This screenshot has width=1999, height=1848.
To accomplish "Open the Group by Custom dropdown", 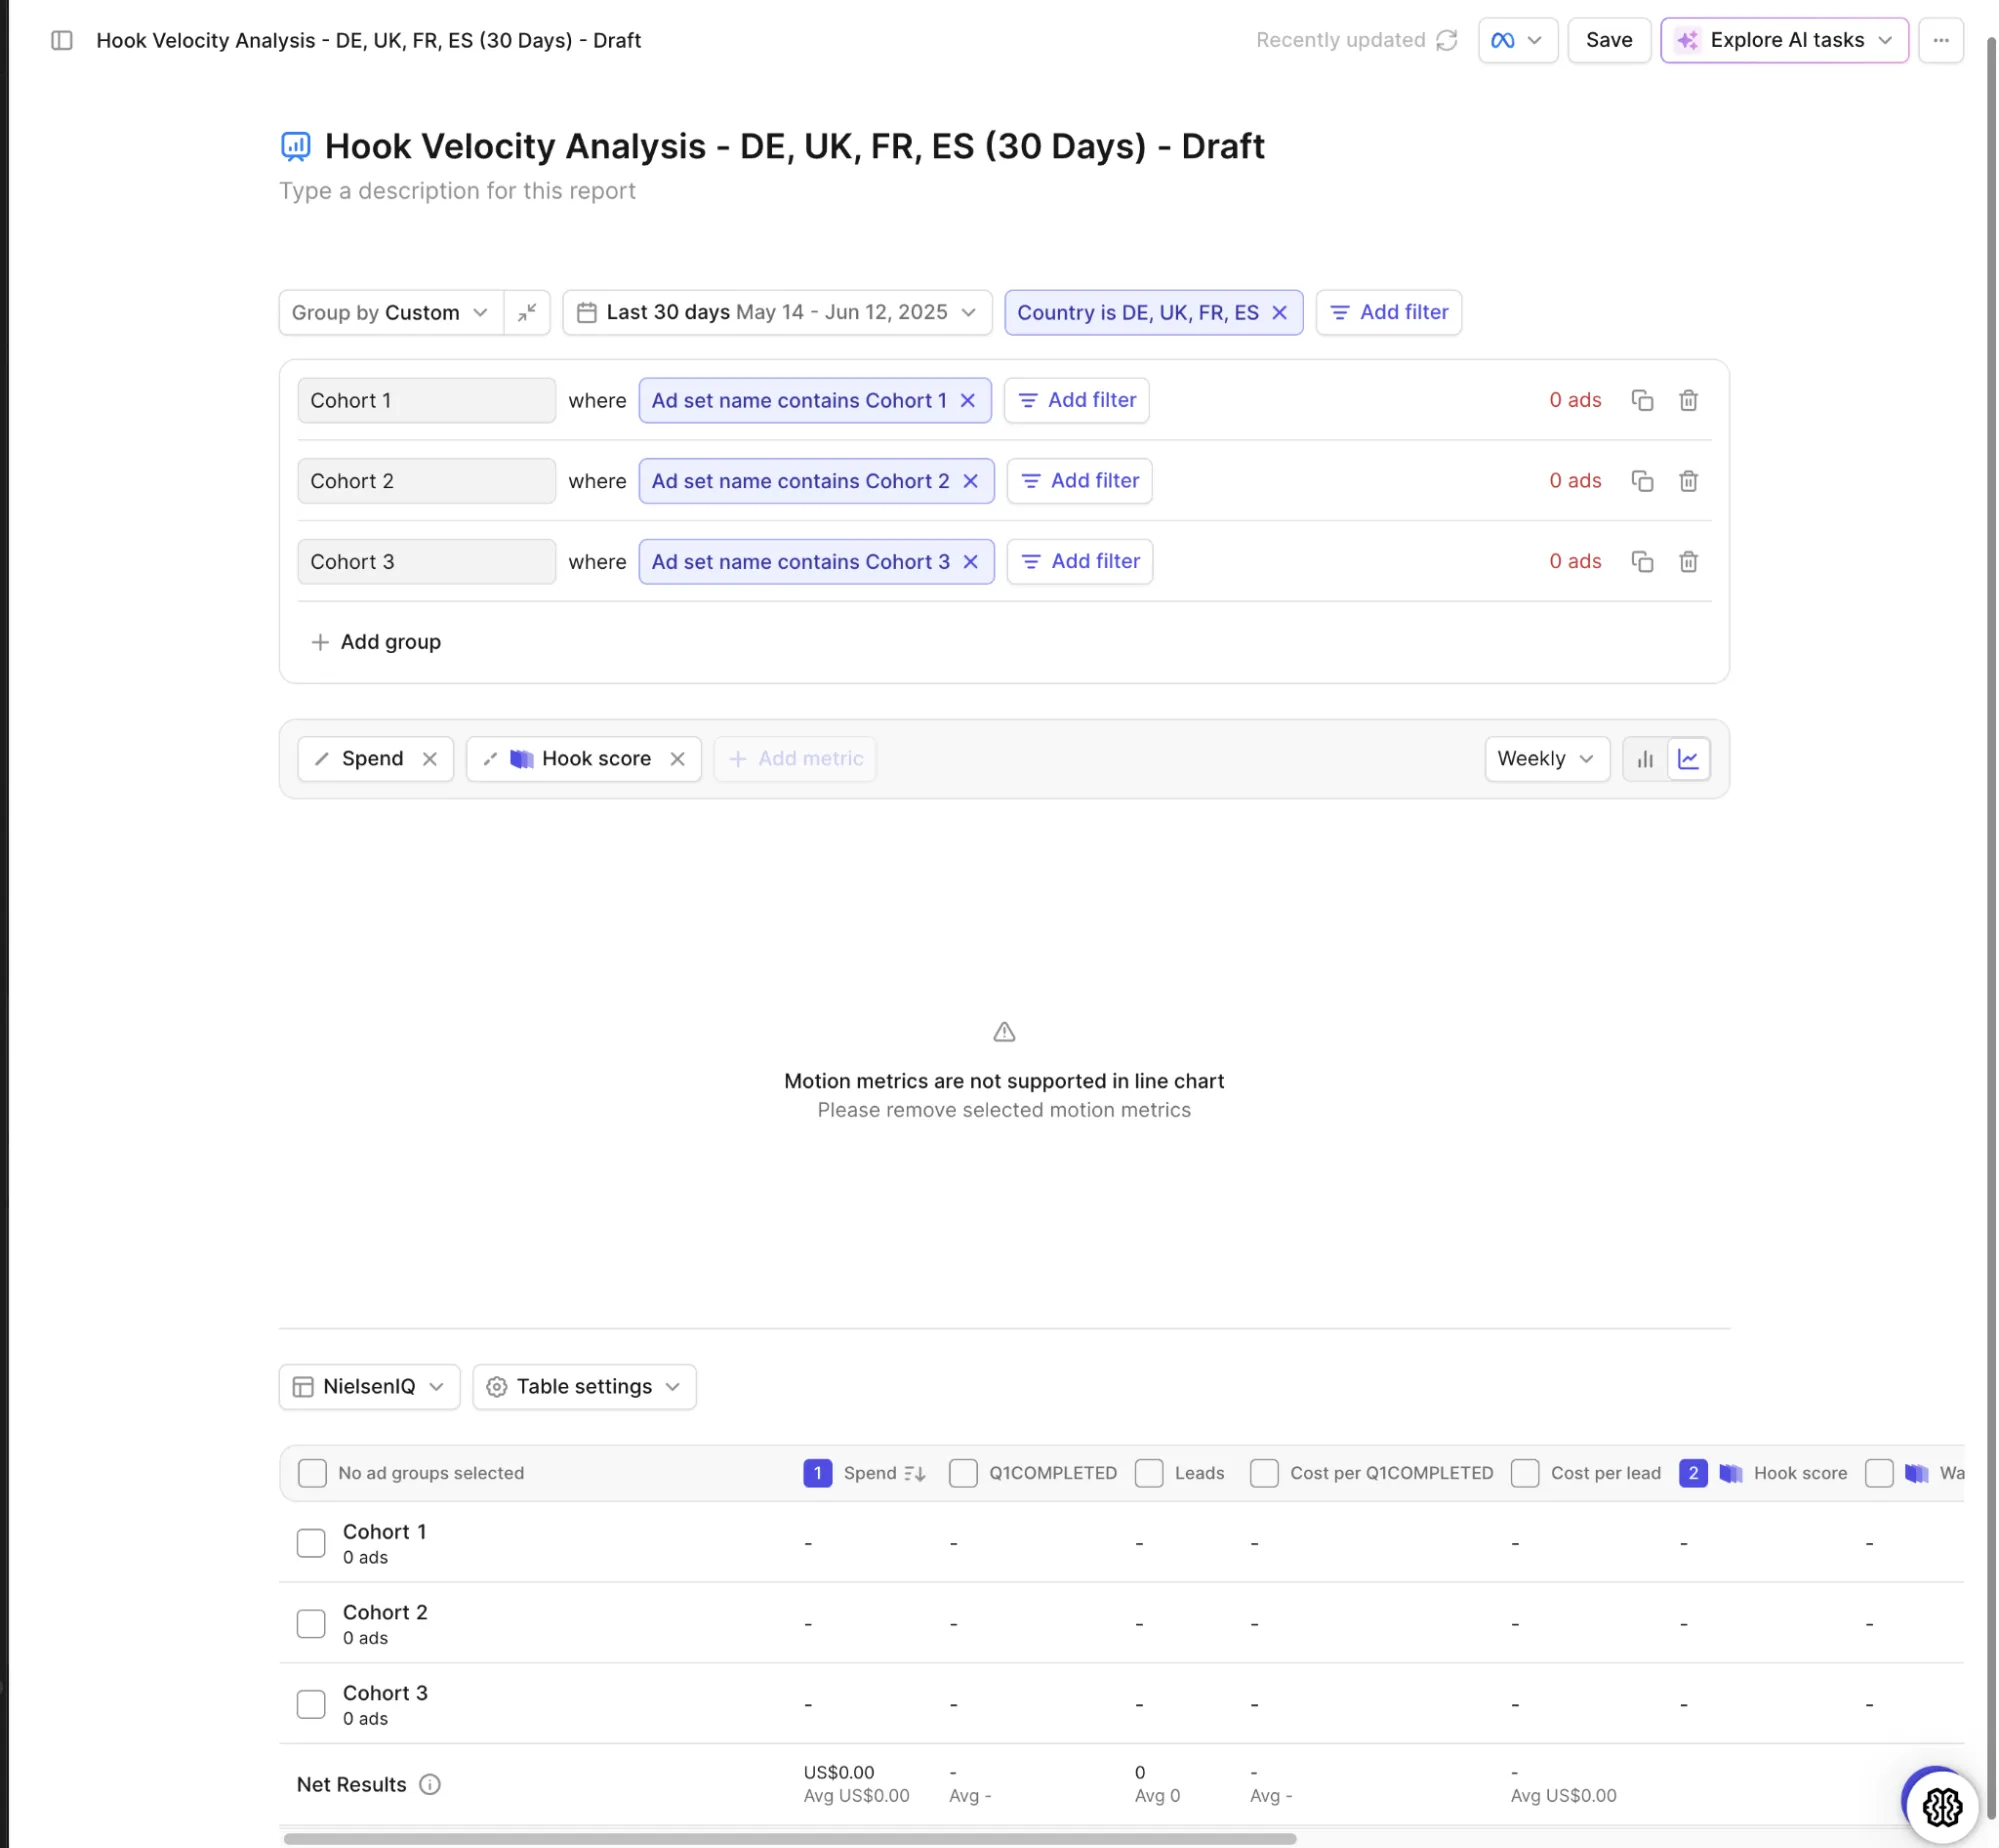I will pyautogui.click(x=390, y=312).
